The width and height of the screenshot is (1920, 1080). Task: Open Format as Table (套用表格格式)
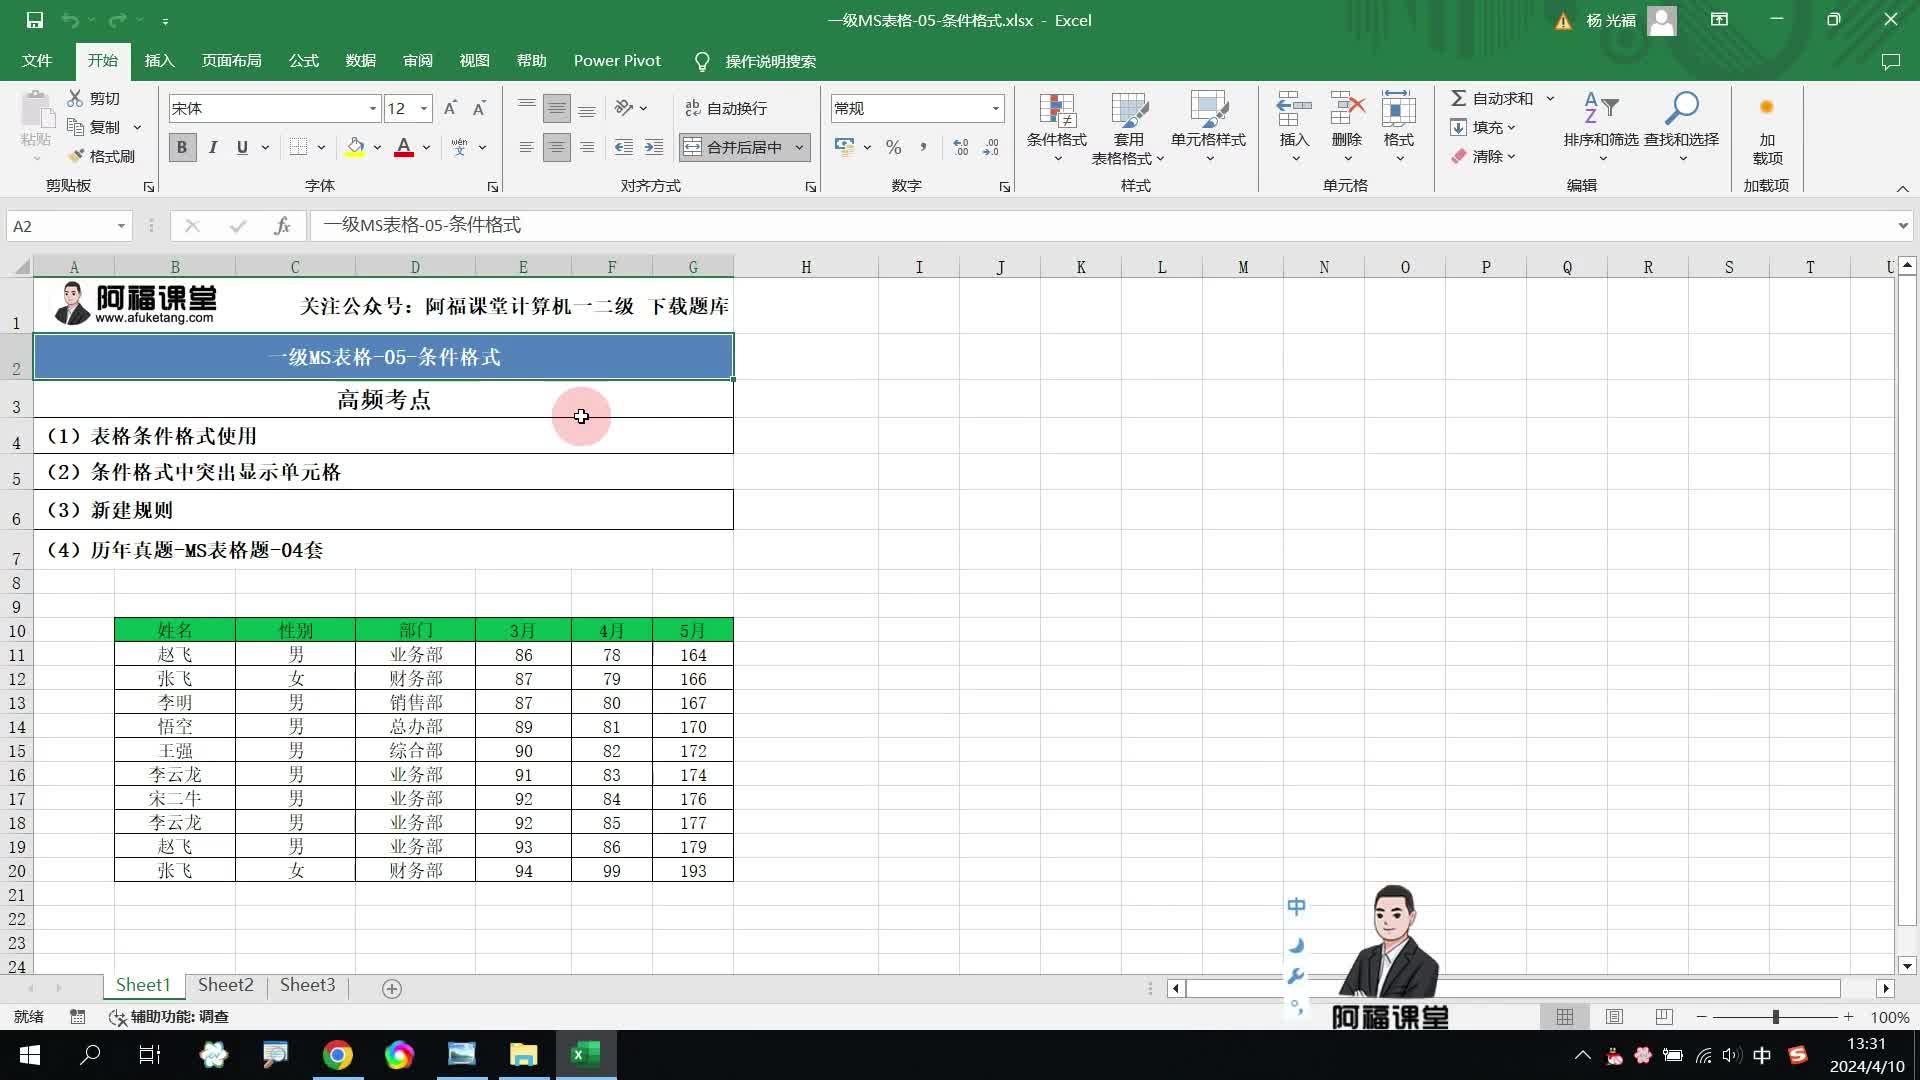(x=1128, y=128)
